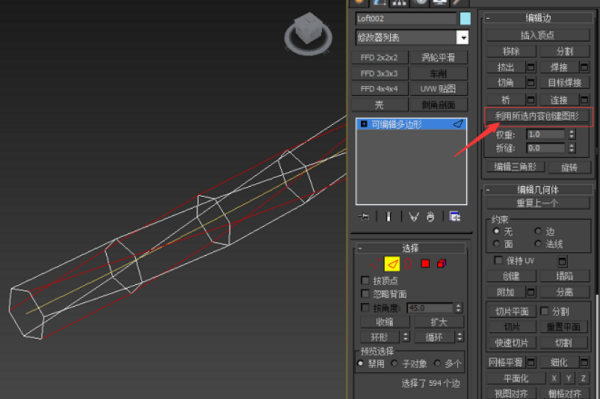This screenshot has height=399, width=600.
Task: Switch to the Display command panel tab
Action: [439, 3]
